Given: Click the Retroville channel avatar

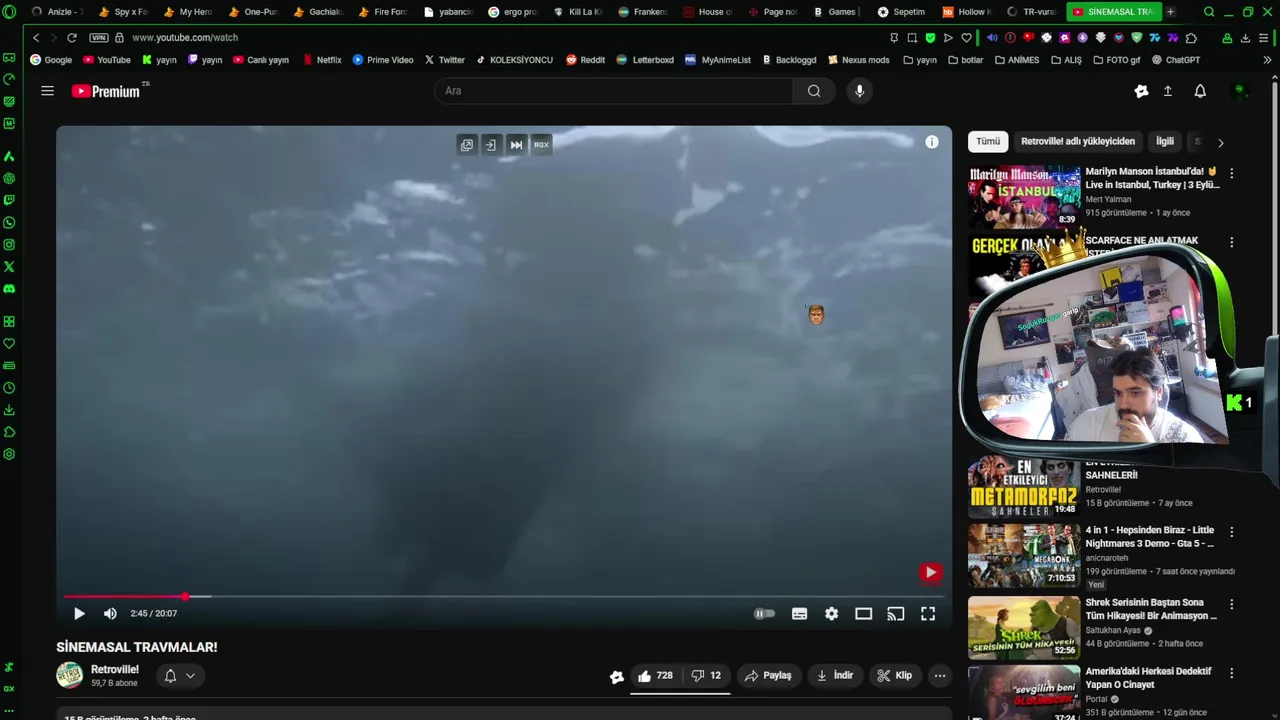Looking at the screenshot, I should coord(69,676).
